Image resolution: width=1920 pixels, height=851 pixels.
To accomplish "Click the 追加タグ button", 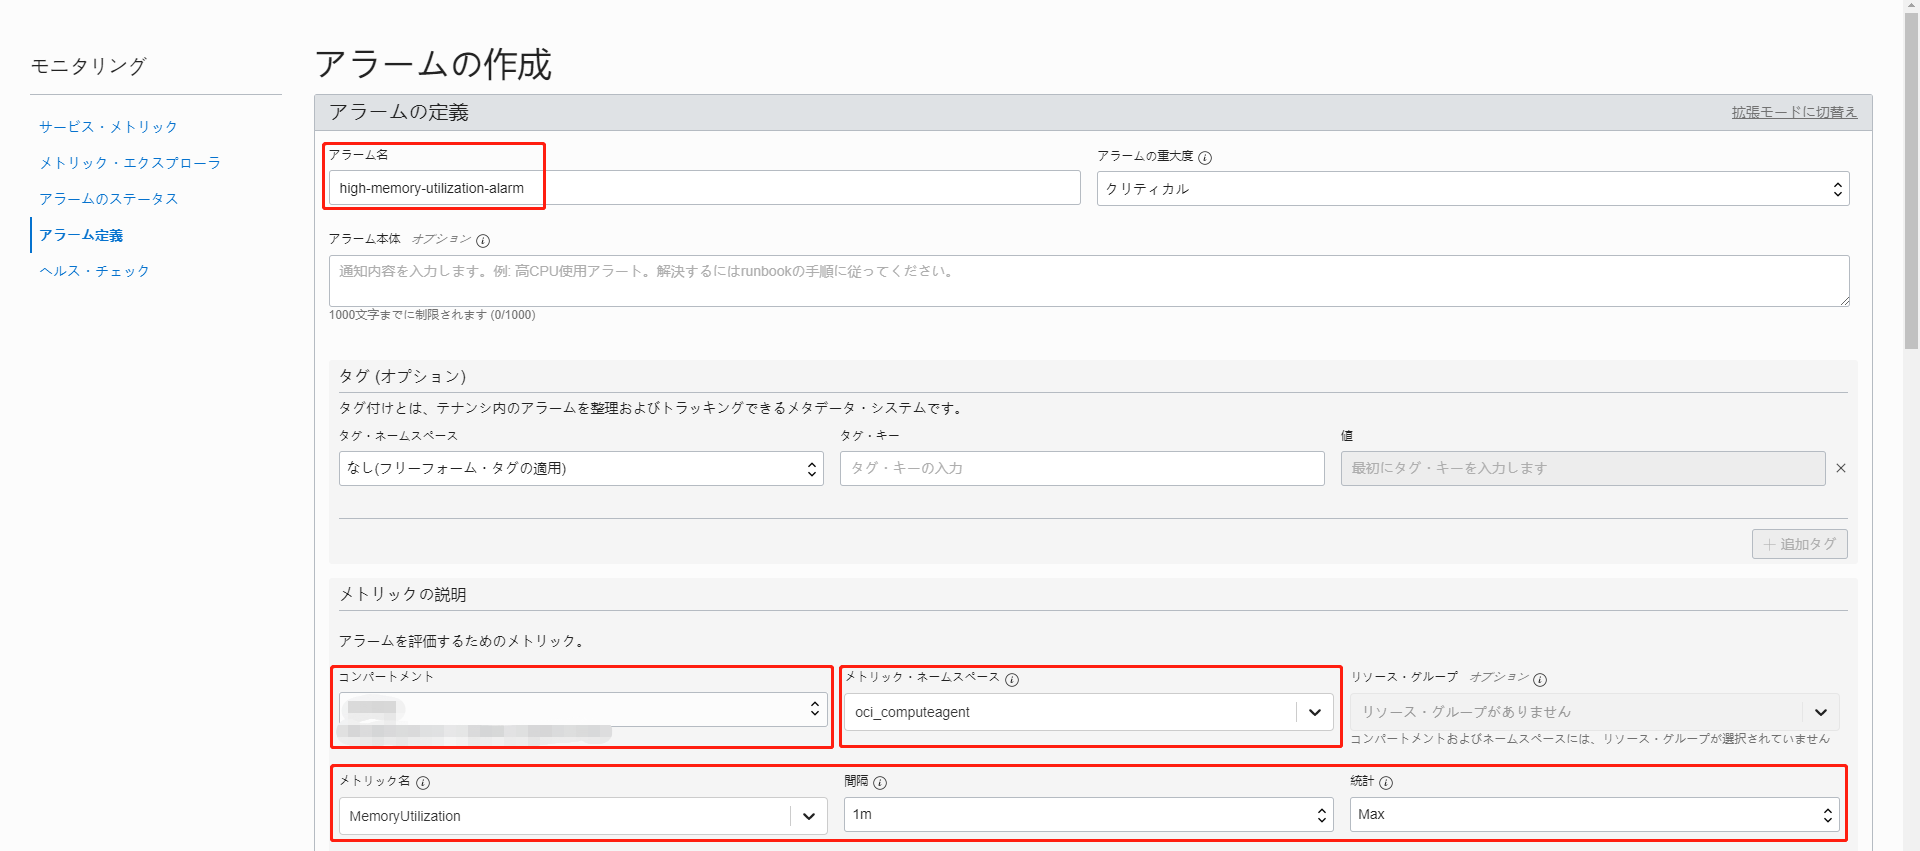I will click(x=1799, y=544).
